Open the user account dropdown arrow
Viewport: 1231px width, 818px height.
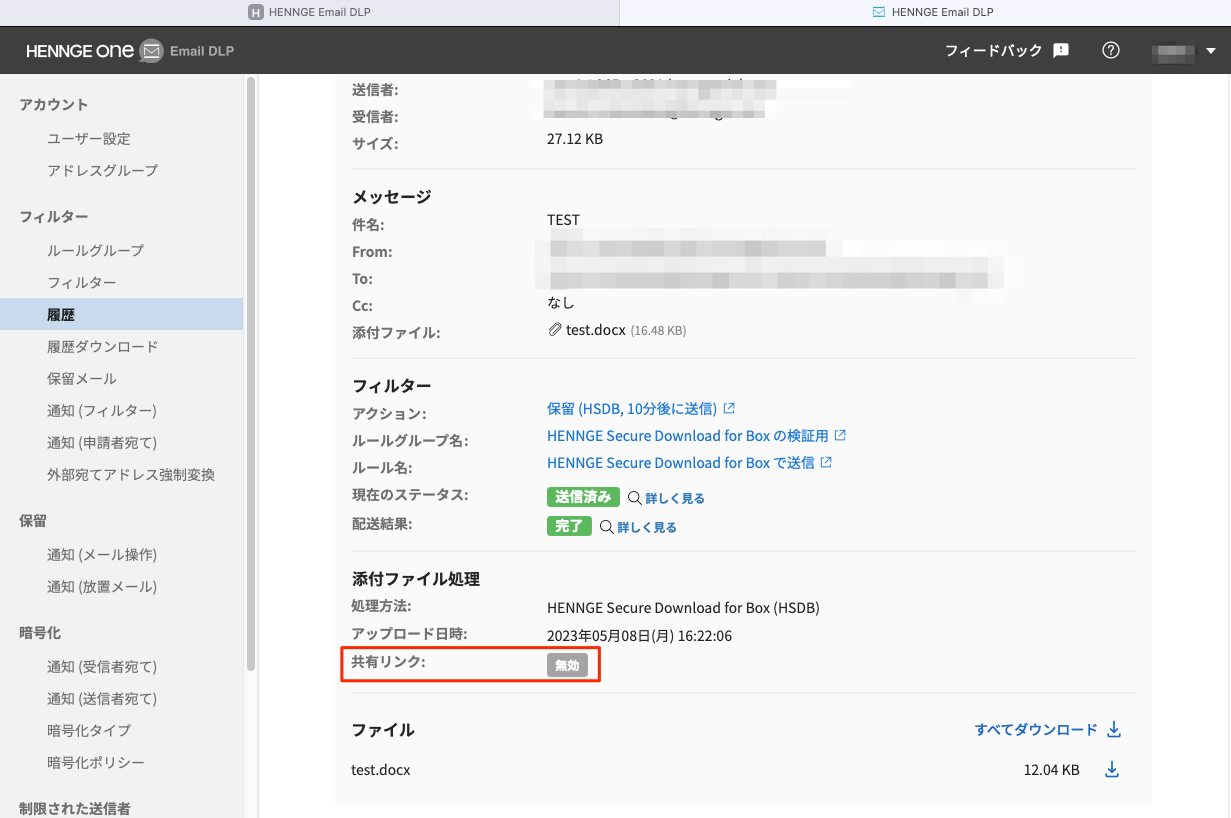[x=1211, y=51]
